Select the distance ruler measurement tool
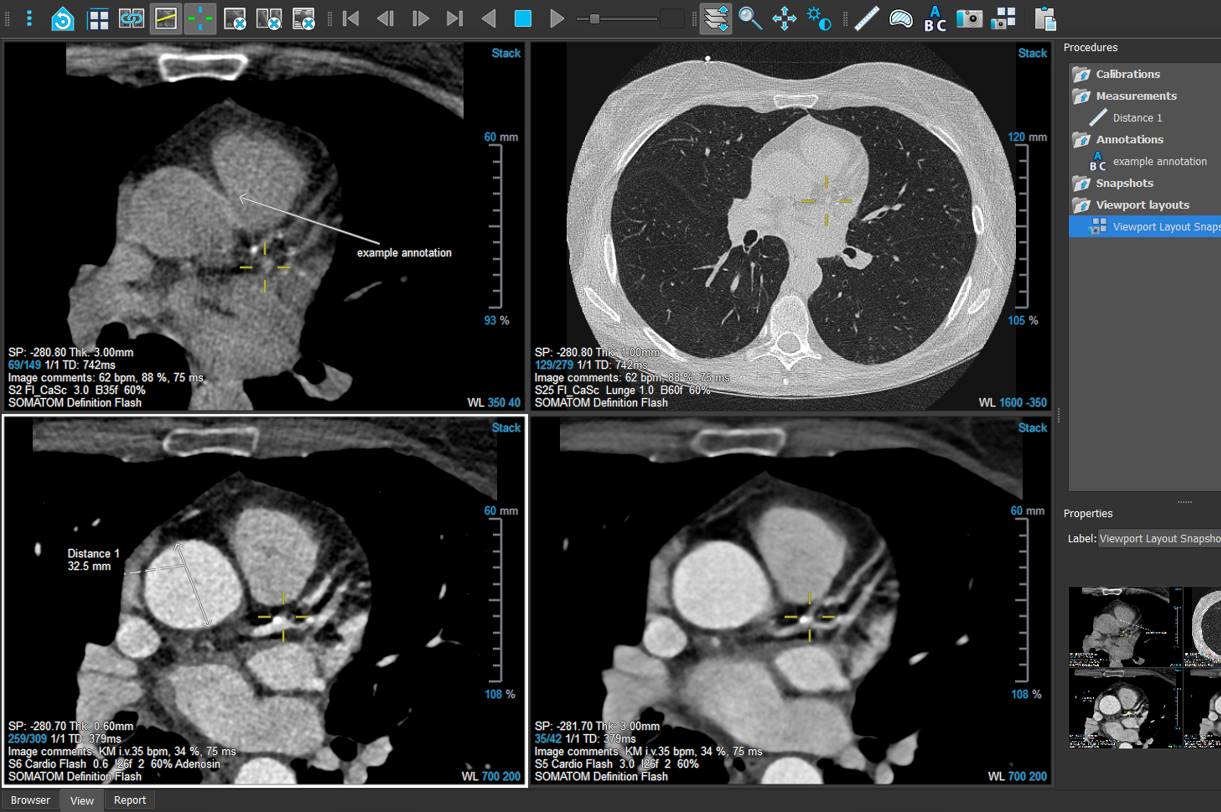This screenshot has width=1221, height=812. [867, 19]
